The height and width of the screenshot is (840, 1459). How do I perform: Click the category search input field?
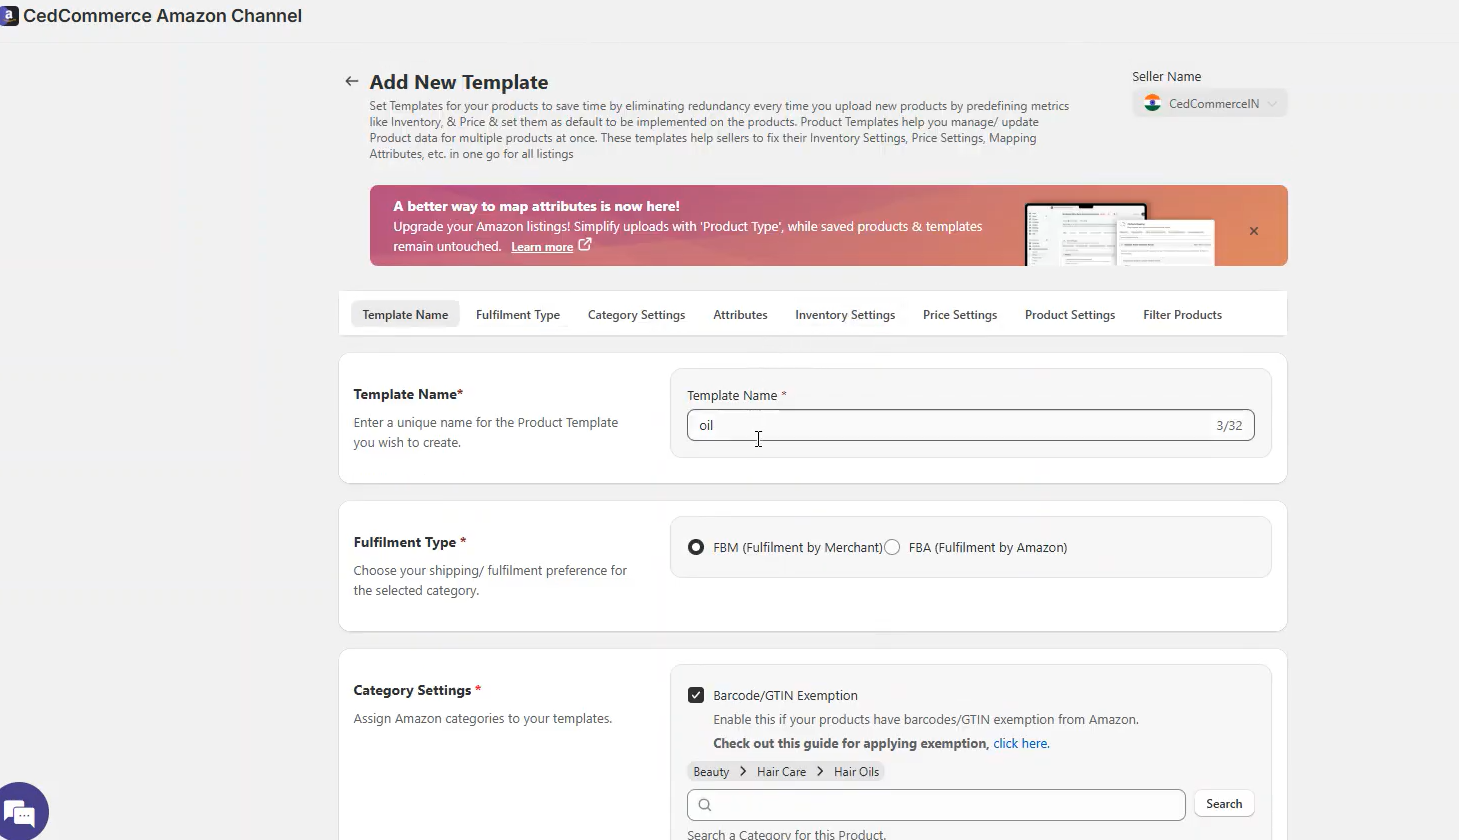pyautogui.click(x=936, y=804)
